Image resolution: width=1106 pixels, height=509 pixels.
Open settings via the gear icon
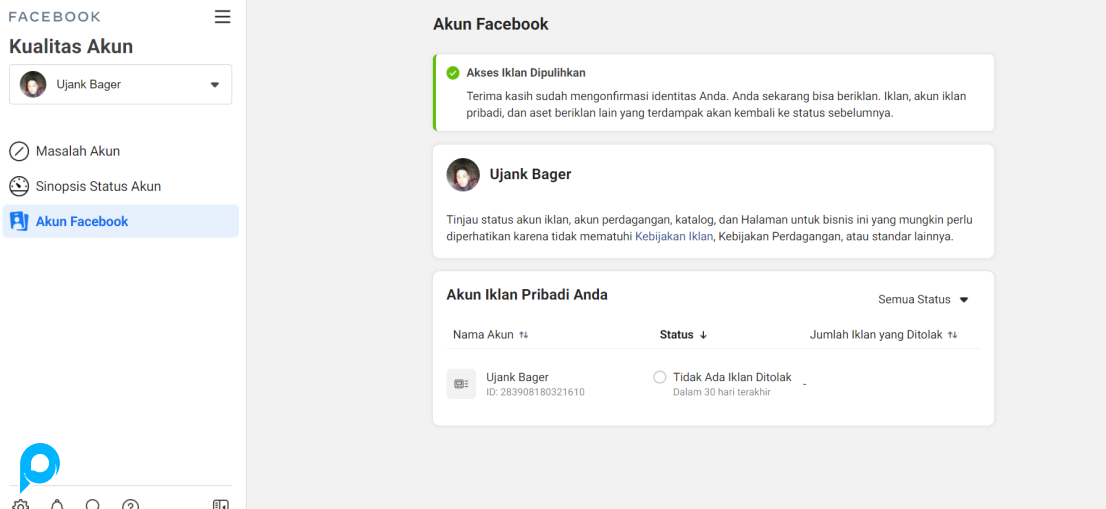[x=20, y=505]
